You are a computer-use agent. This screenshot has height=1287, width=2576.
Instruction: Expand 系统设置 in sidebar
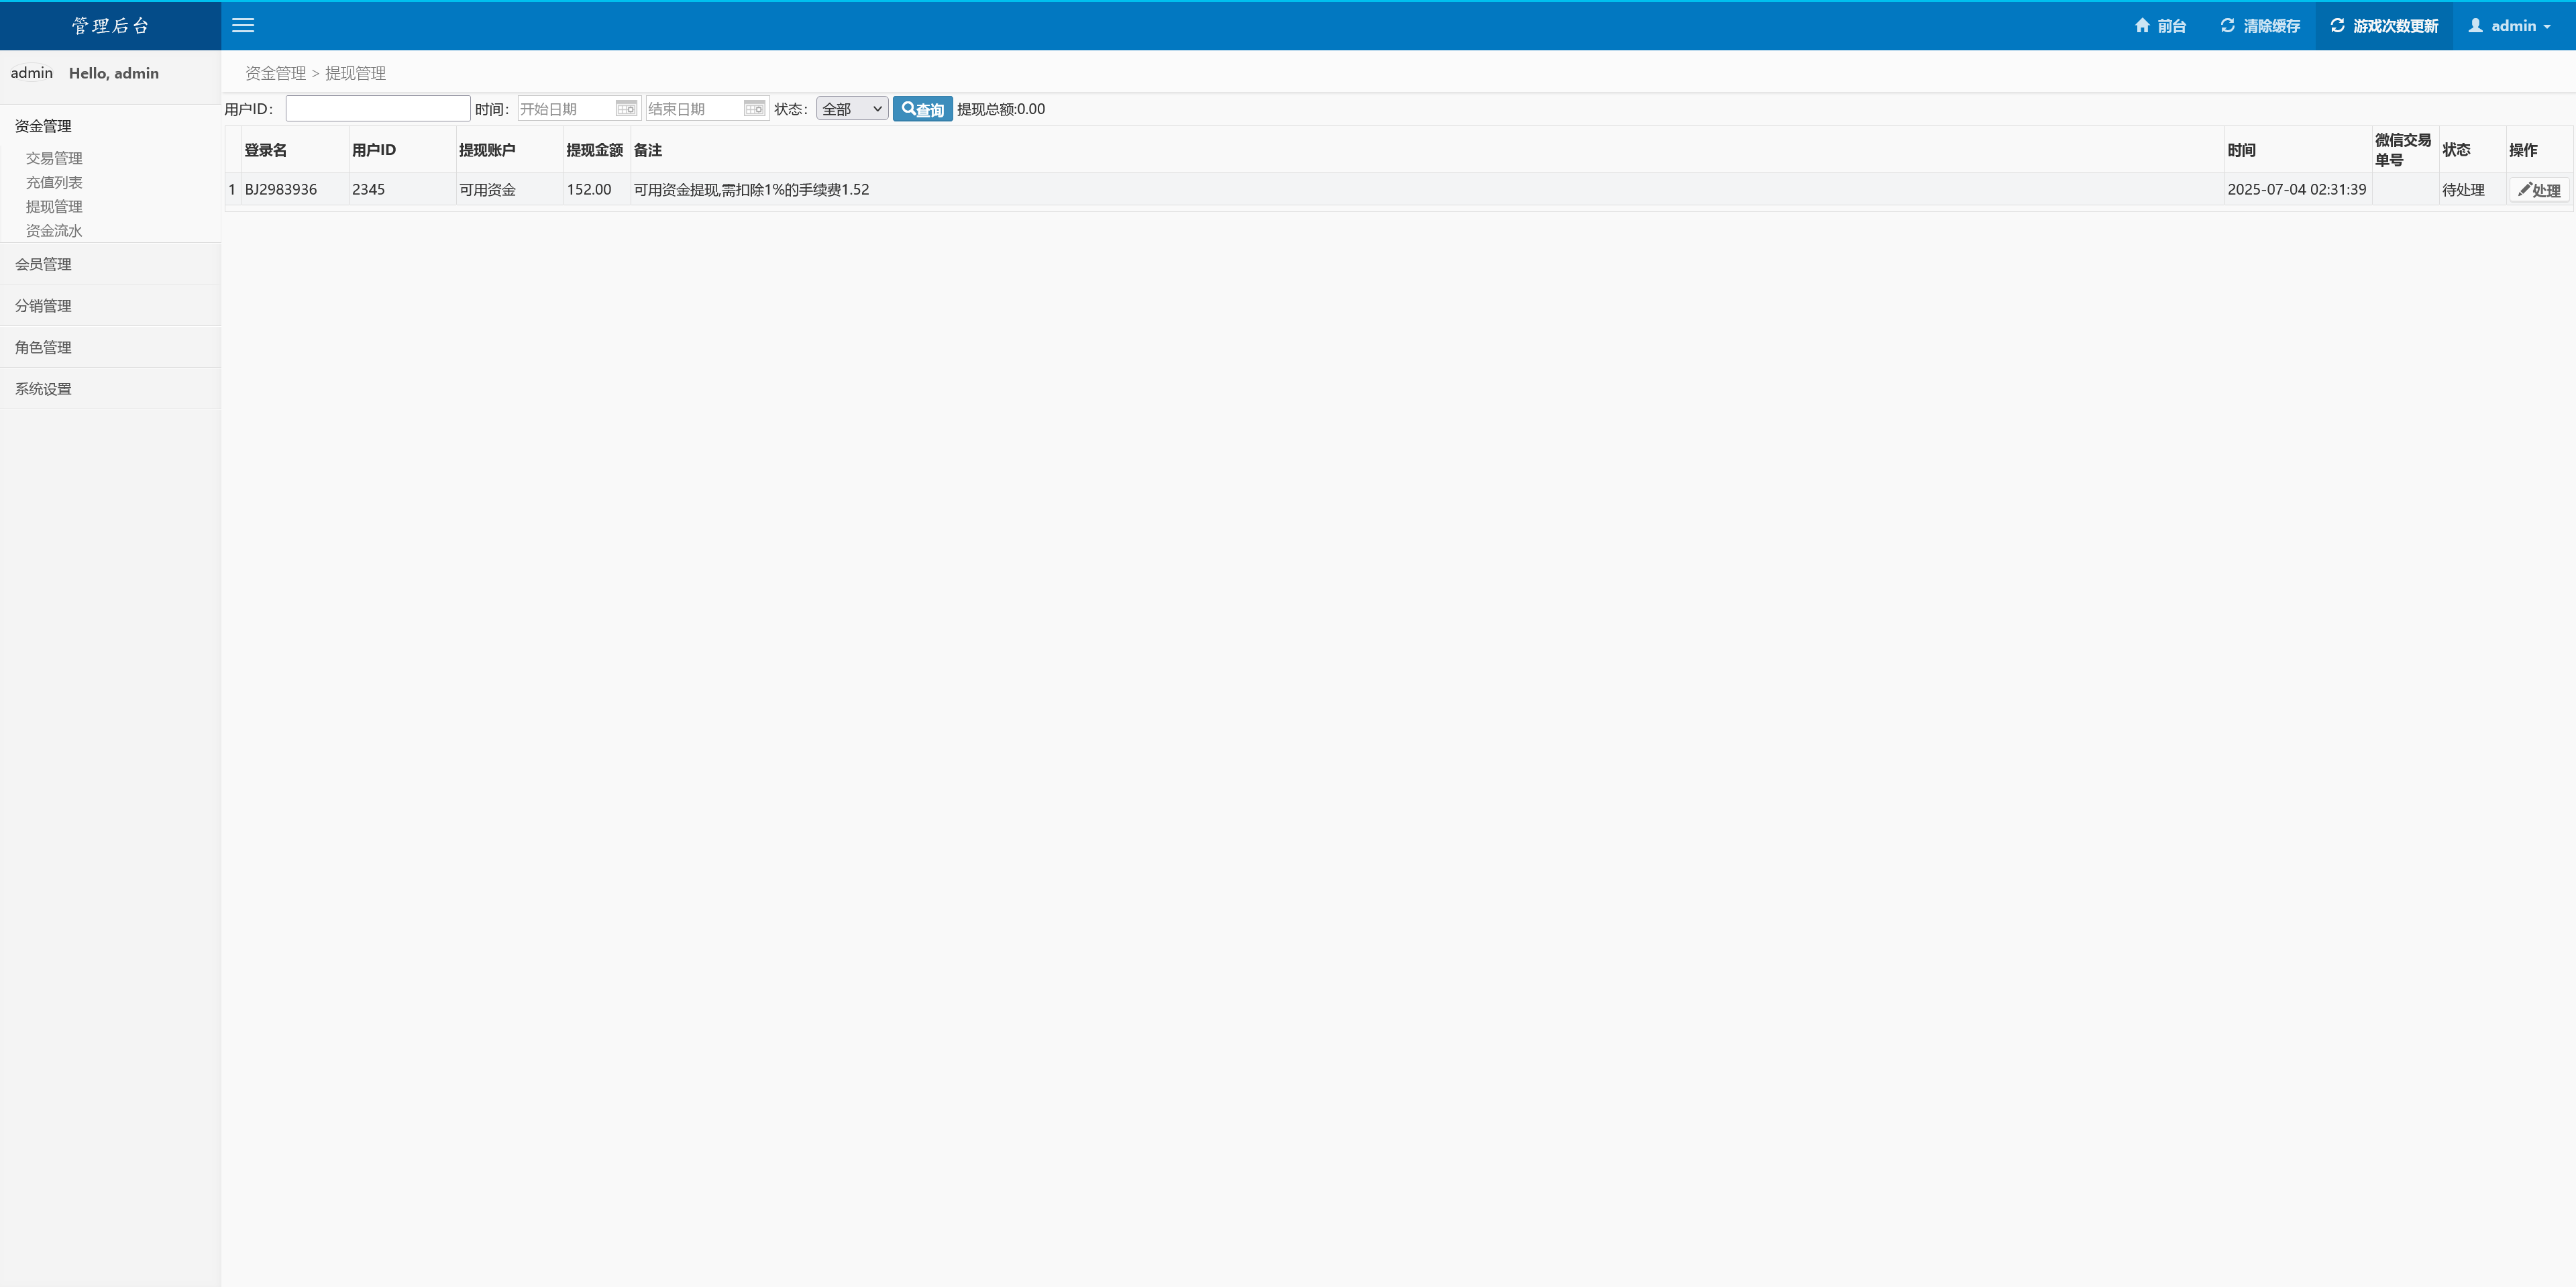pyautogui.click(x=43, y=389)
